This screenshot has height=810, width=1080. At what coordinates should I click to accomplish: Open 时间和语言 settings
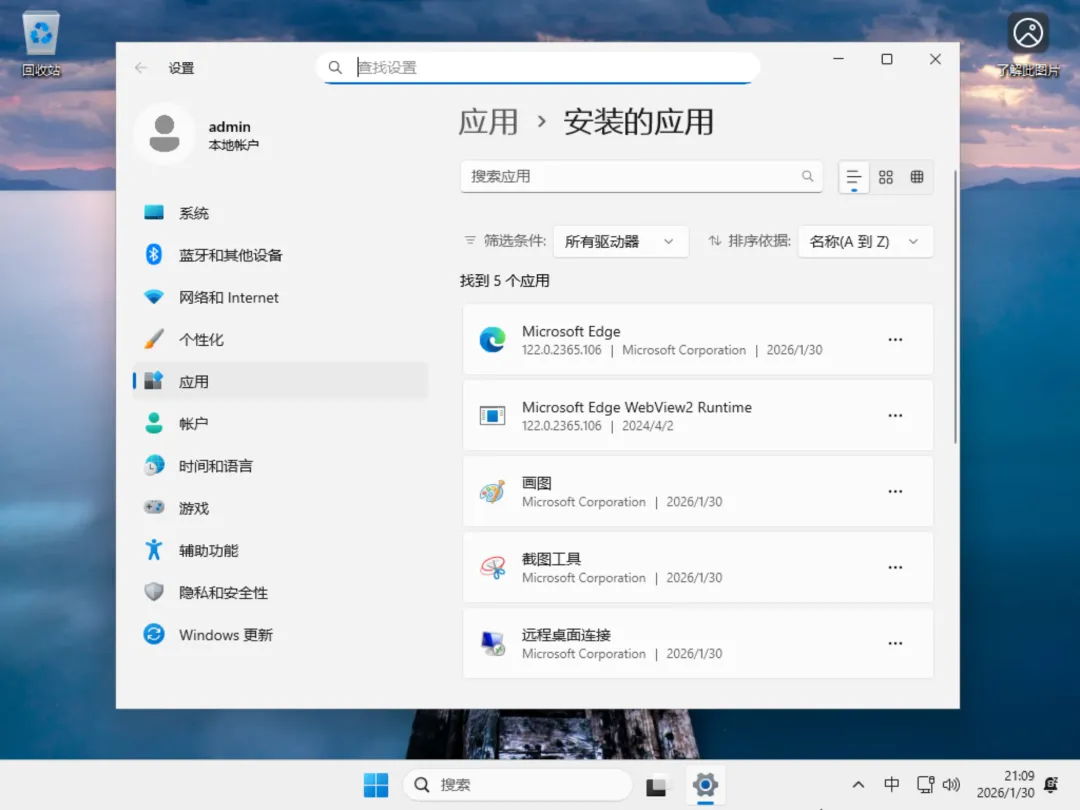click(x=280, y=466)
